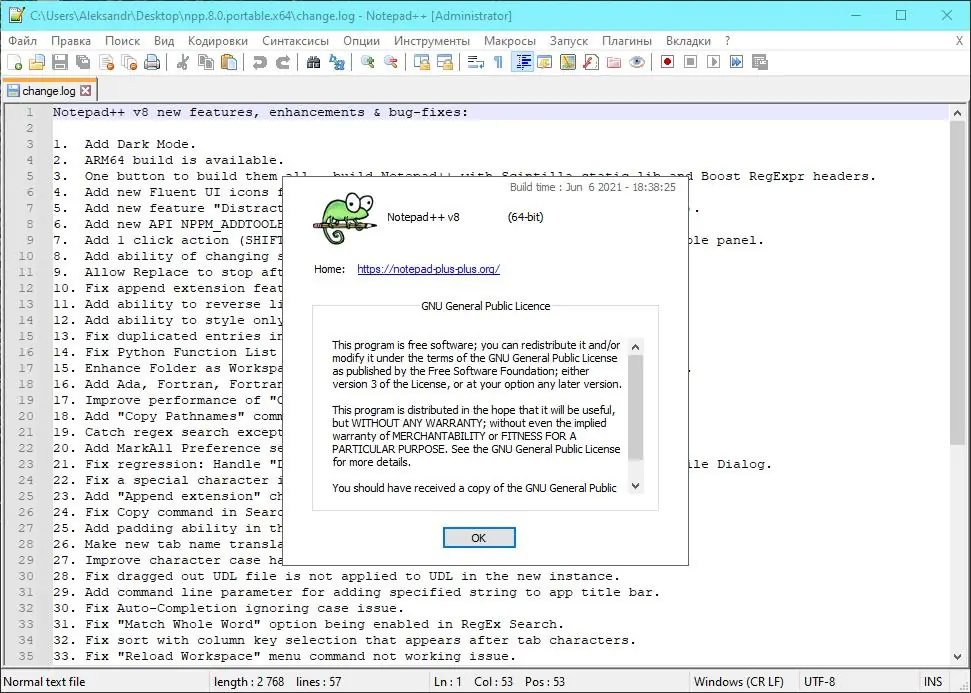Screen dimensions: 971x693
Task: Start macro recording with red dot icon
Action: [x=668, y=61]
